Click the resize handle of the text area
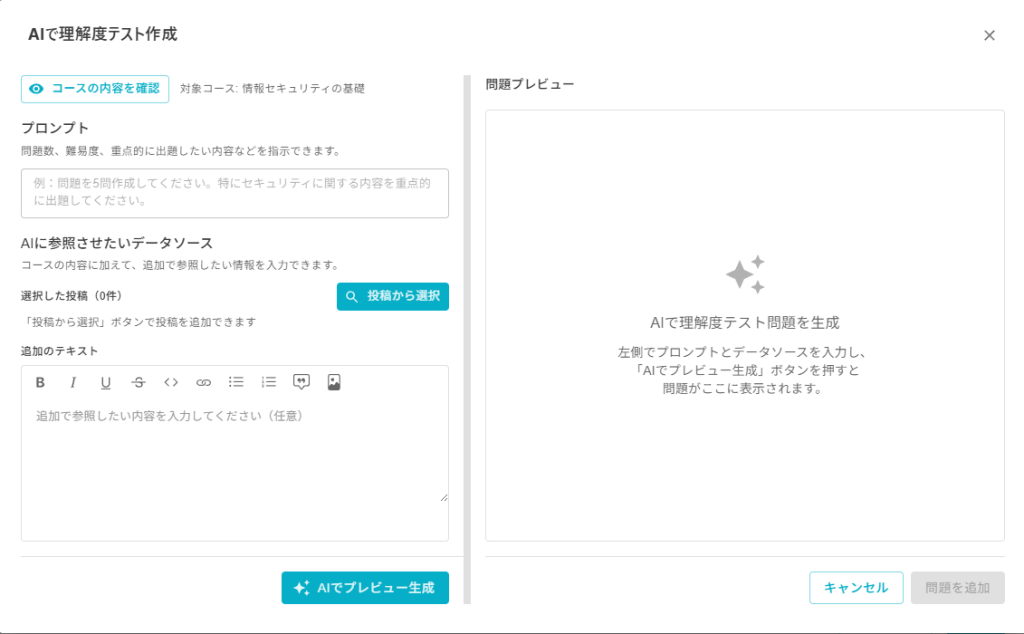This screenshot has height=634, width=1024. (x=443, y=497)
